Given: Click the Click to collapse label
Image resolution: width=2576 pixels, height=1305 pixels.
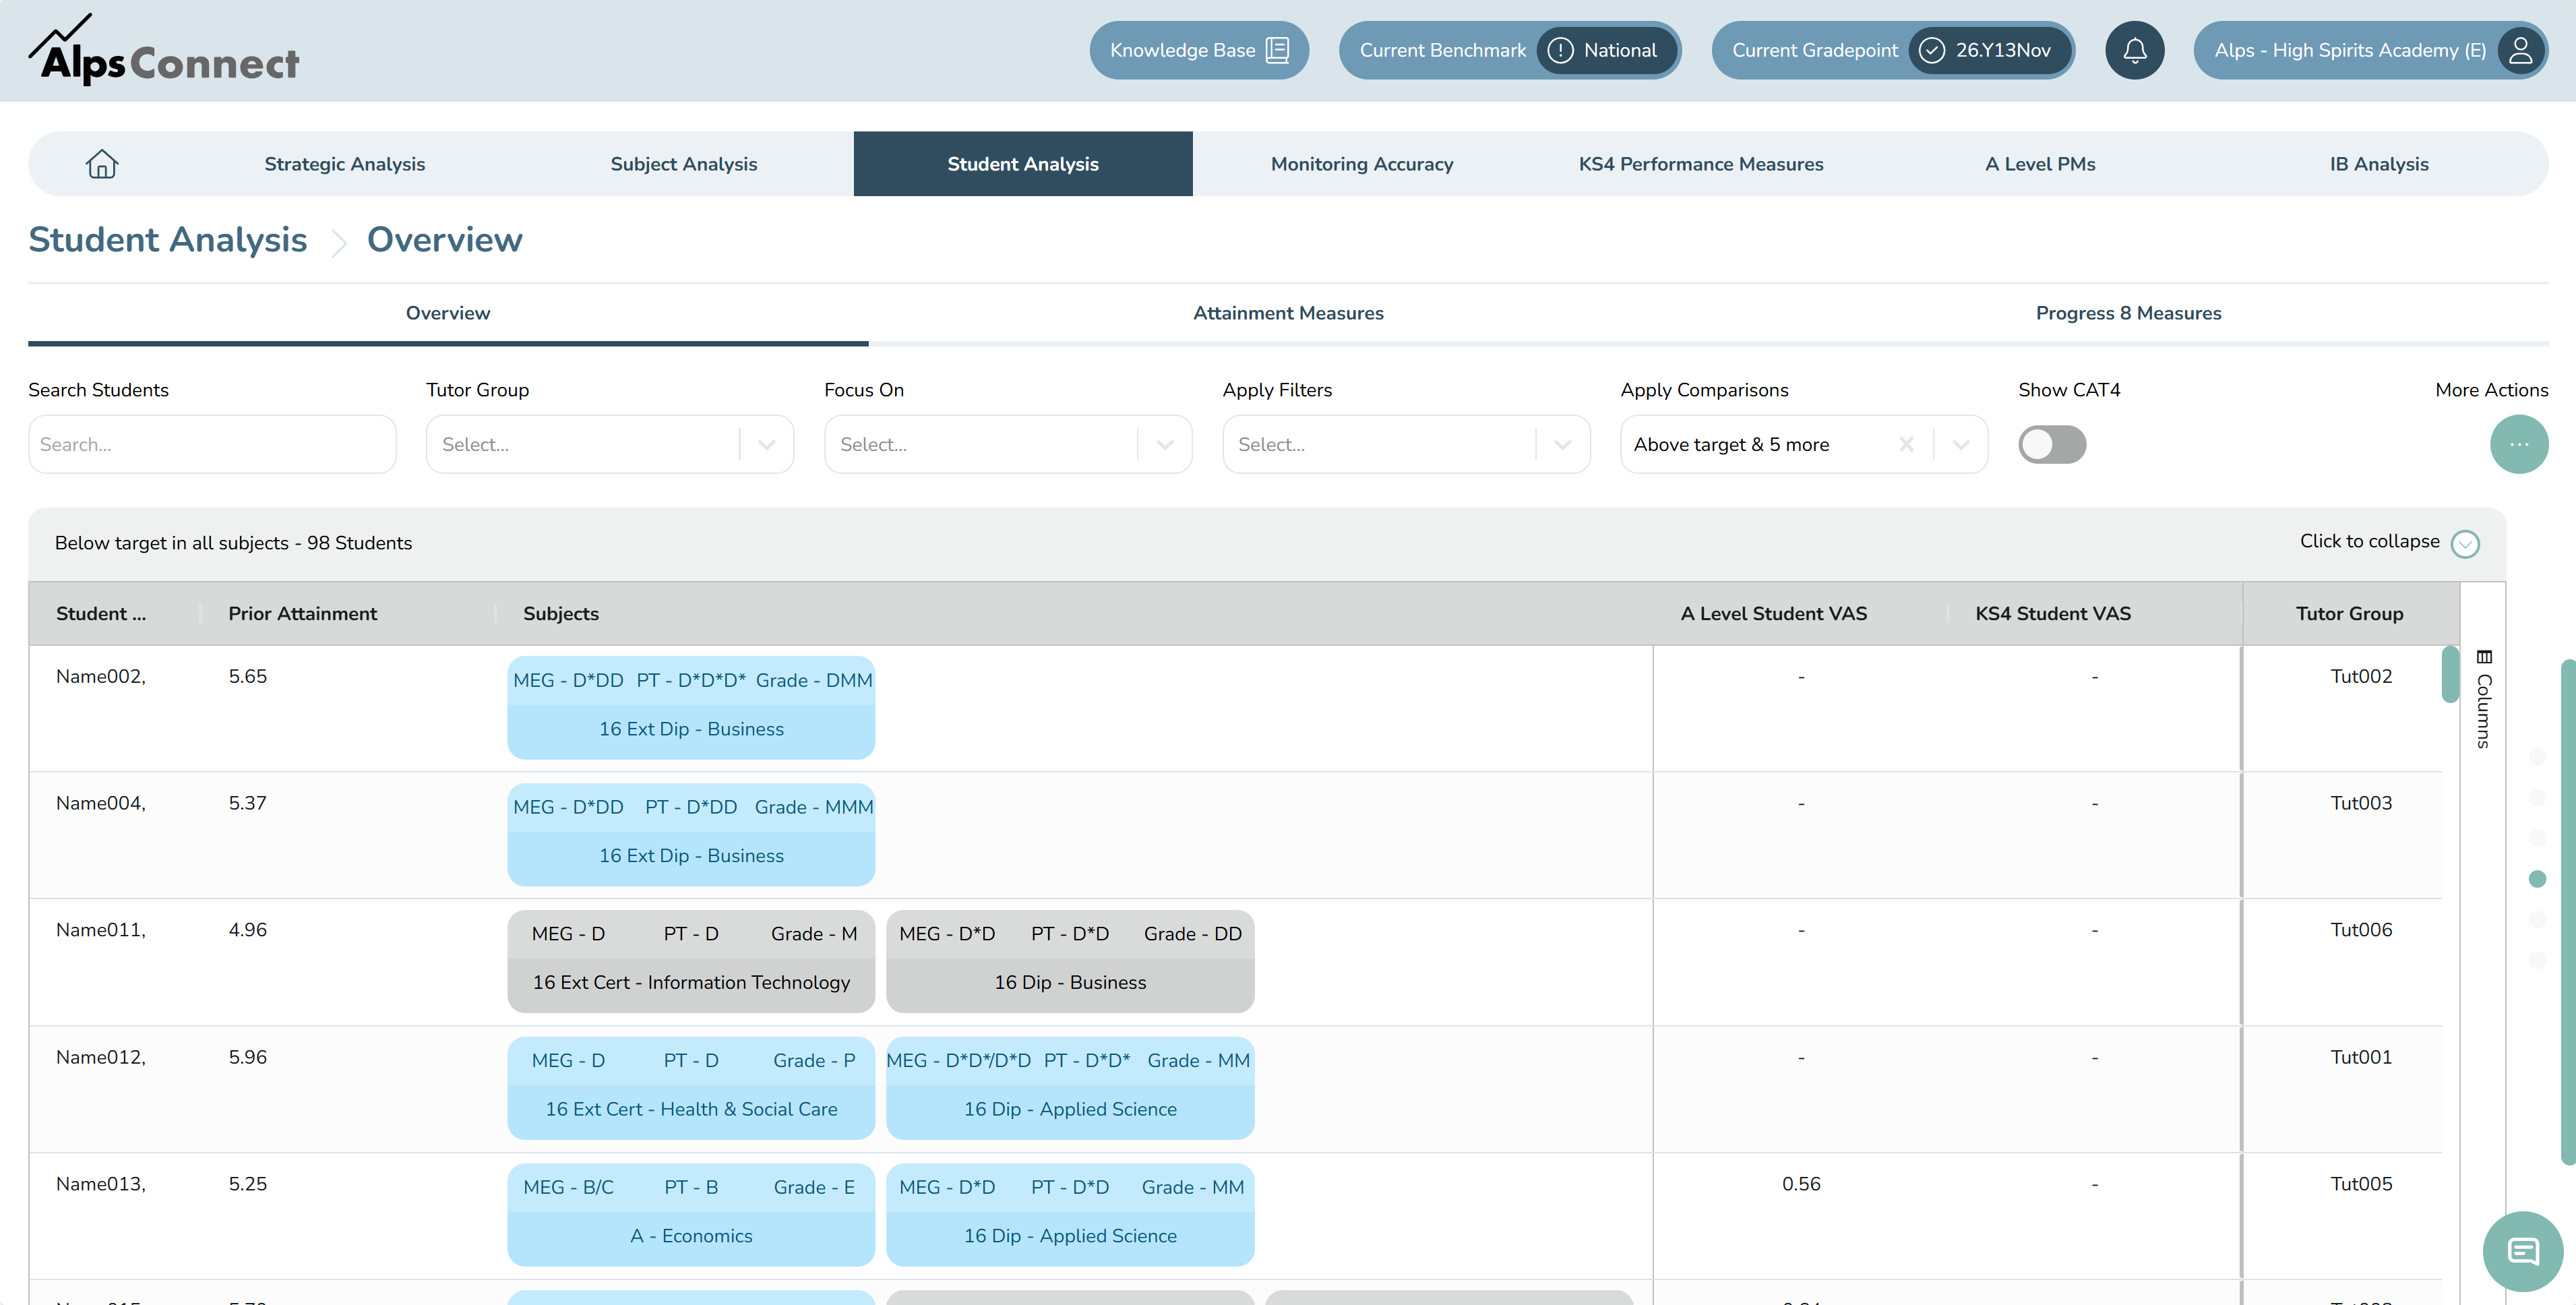Looking at the screenshot, I should pyautogui.click(x=2369, y=541).
